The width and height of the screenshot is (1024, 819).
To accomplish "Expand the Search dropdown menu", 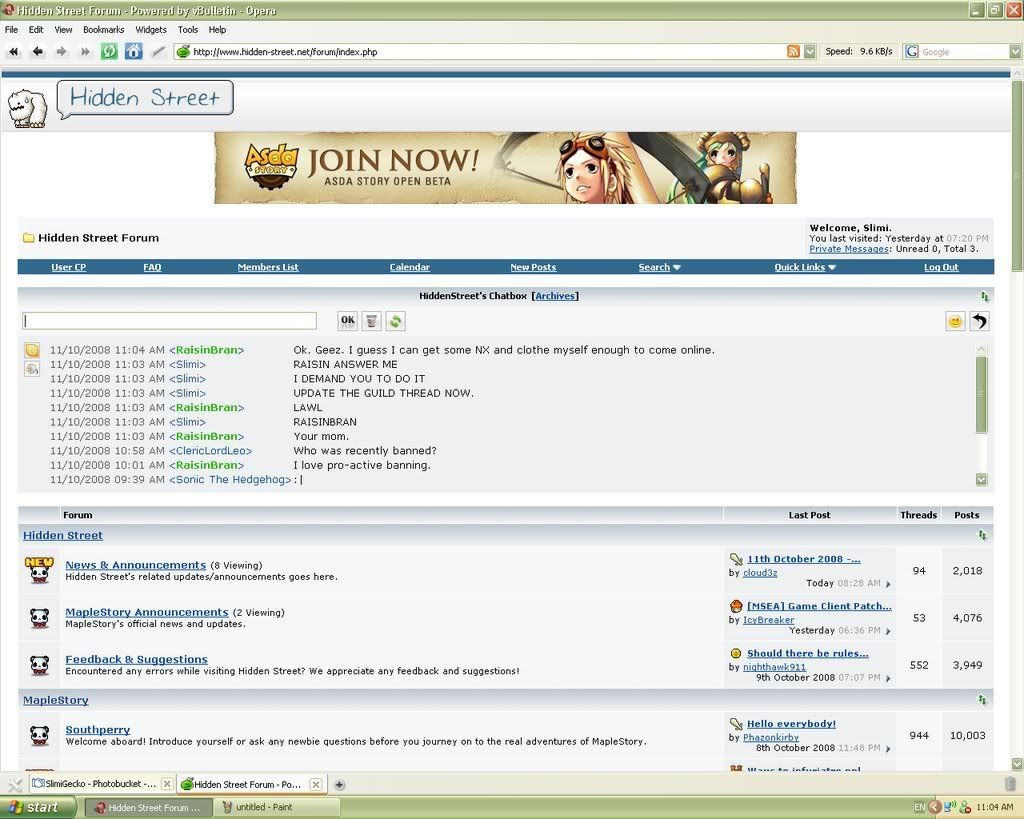I will pyautogui.click(x=660, y=267).
